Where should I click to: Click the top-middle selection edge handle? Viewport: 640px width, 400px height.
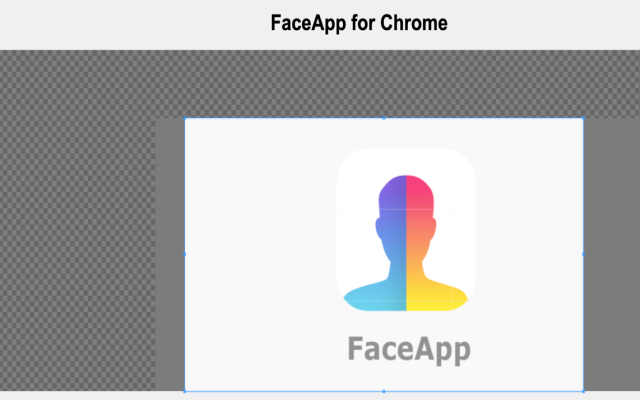[x=384, y=118]
